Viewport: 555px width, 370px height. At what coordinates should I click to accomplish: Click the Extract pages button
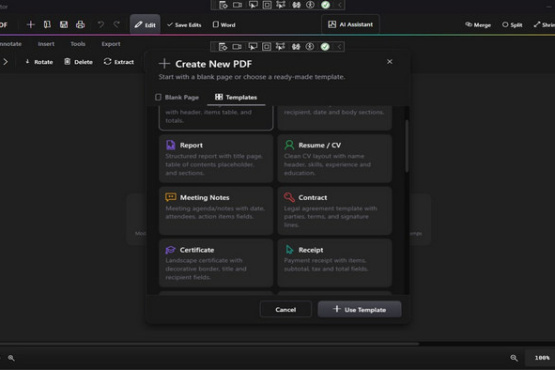[119, 62]
